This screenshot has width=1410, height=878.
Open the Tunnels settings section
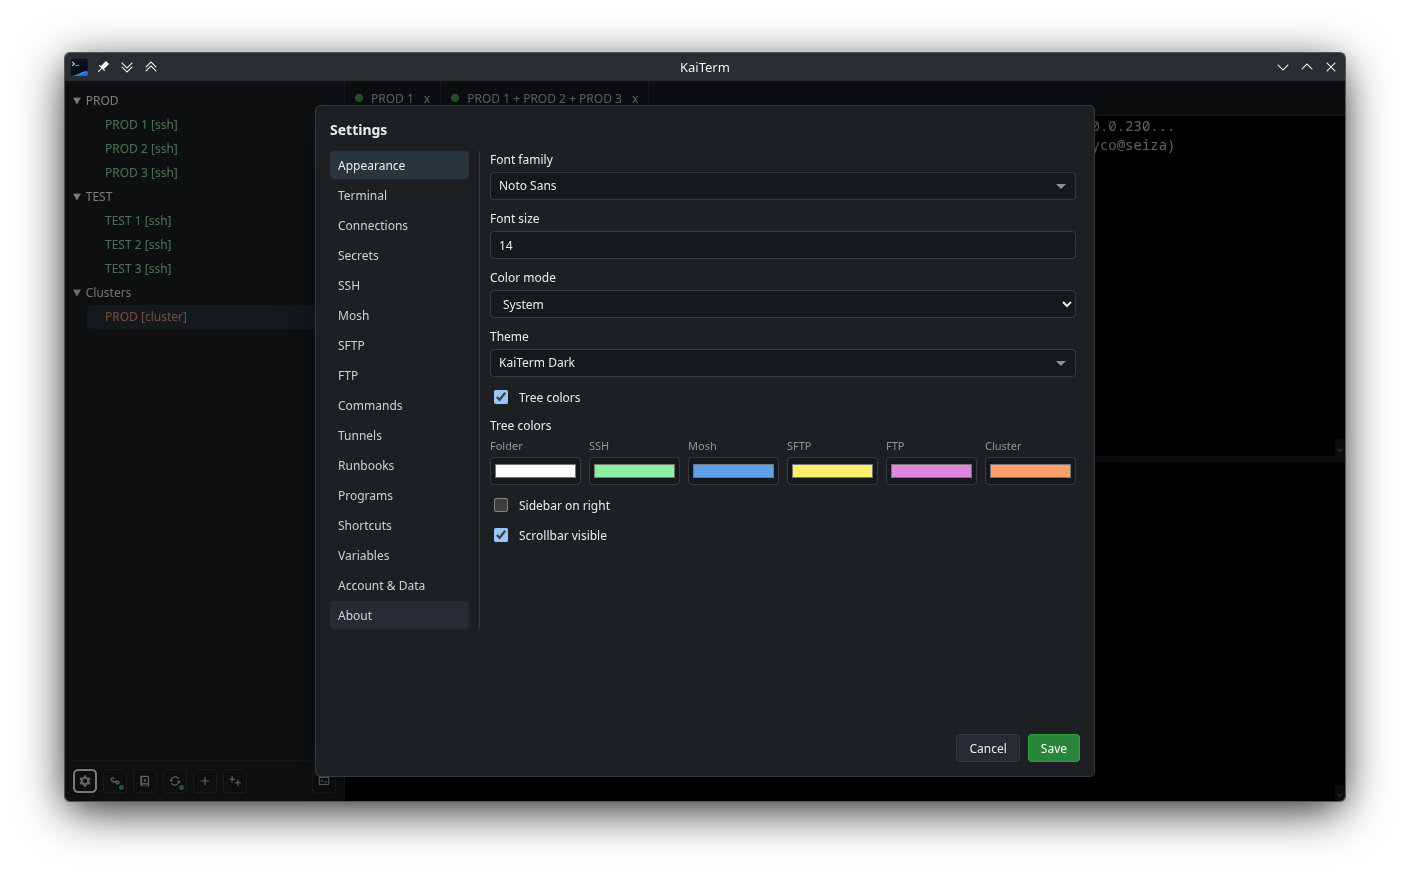(x=399, y=435)
